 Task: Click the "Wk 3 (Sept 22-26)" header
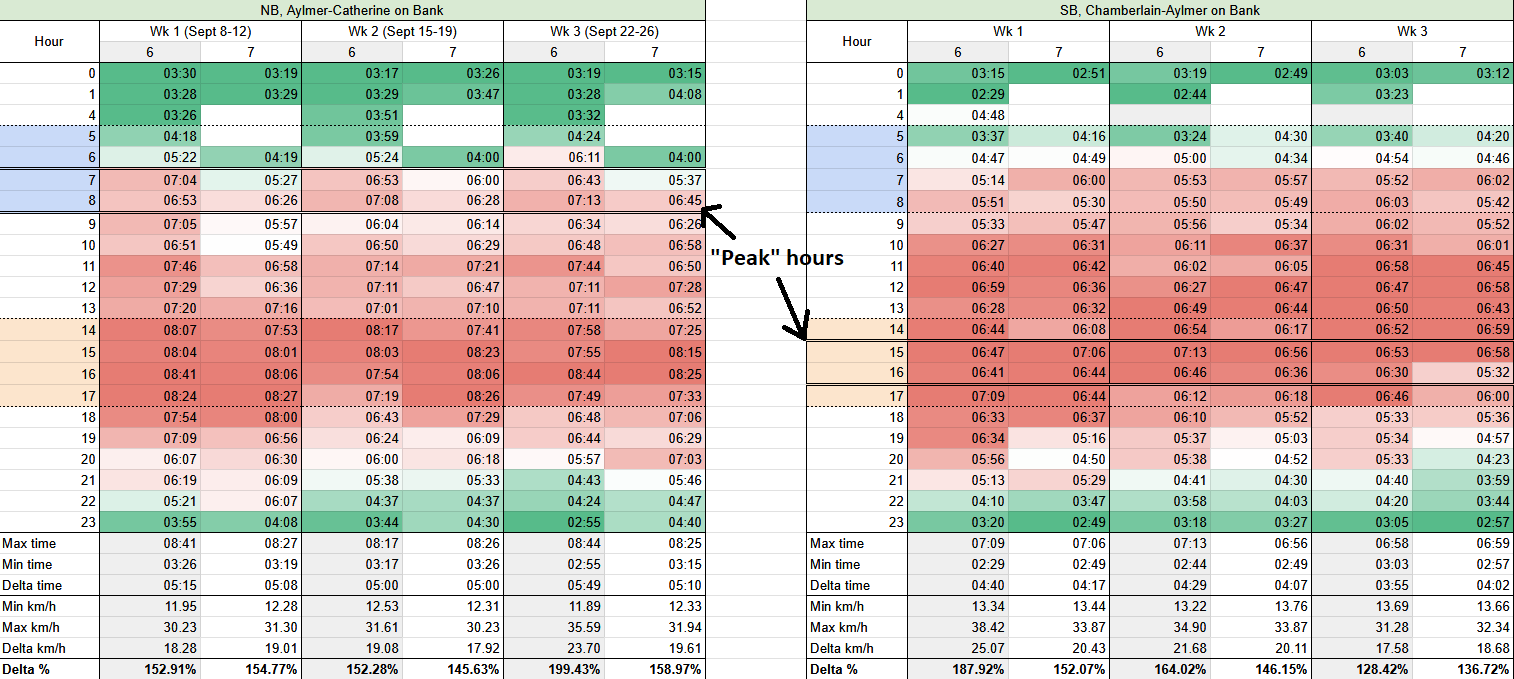pyautogui.click(x=604, y=31)
